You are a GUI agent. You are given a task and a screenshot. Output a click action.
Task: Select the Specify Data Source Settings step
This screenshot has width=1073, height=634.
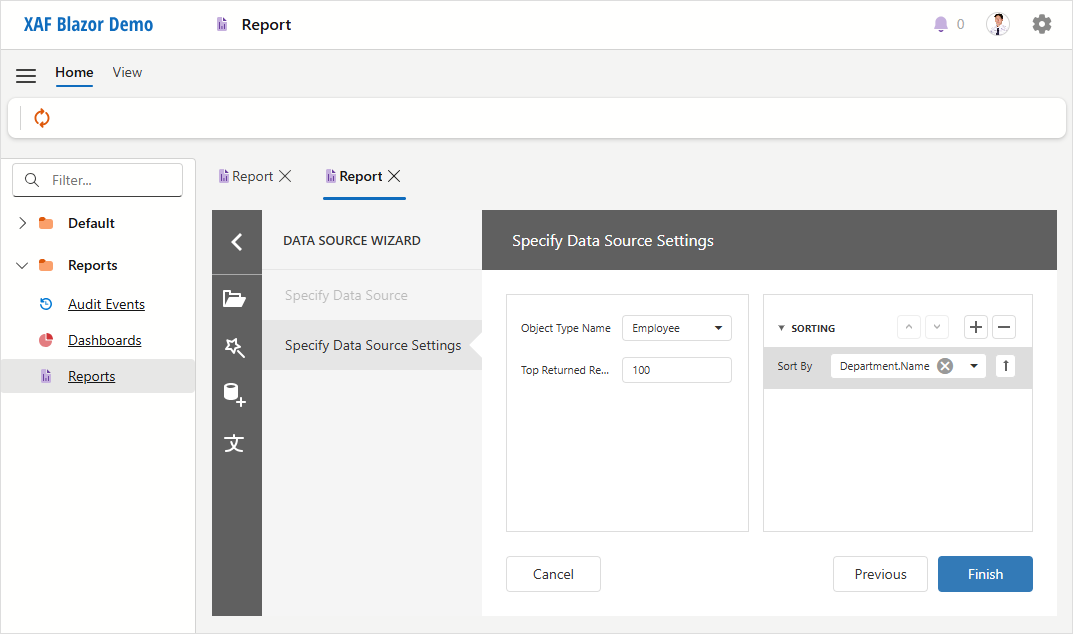[x=373, y=345]
